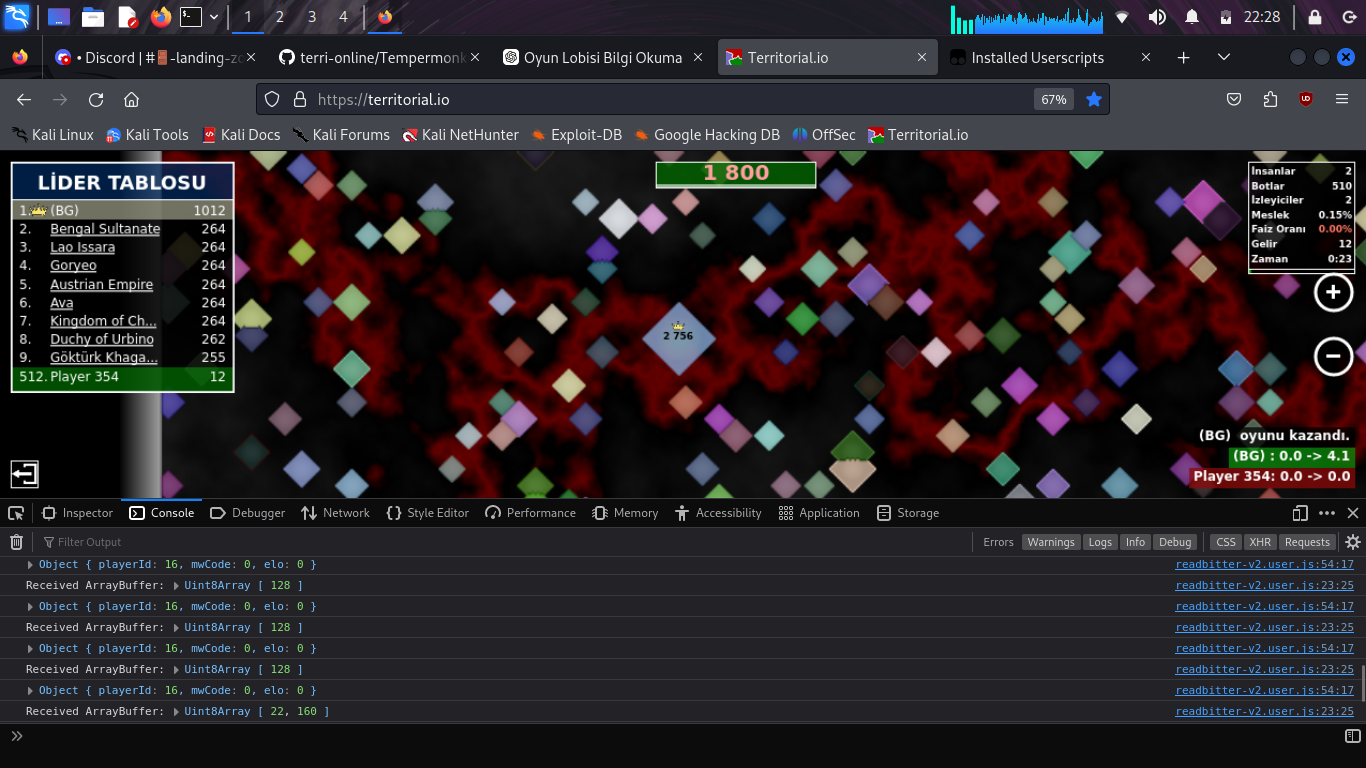Image resolution: width=1366 pixels, height=768 pixels.
Task: Open the Firefox application menu
Action: point(1342,99)
